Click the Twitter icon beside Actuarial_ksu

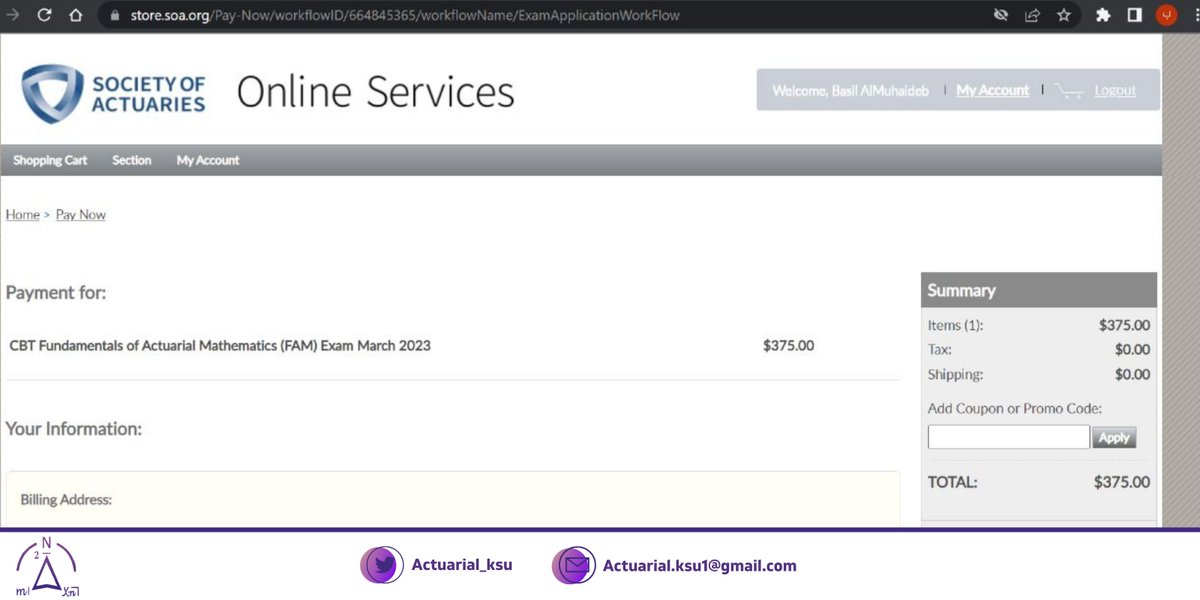click(381, 565)
